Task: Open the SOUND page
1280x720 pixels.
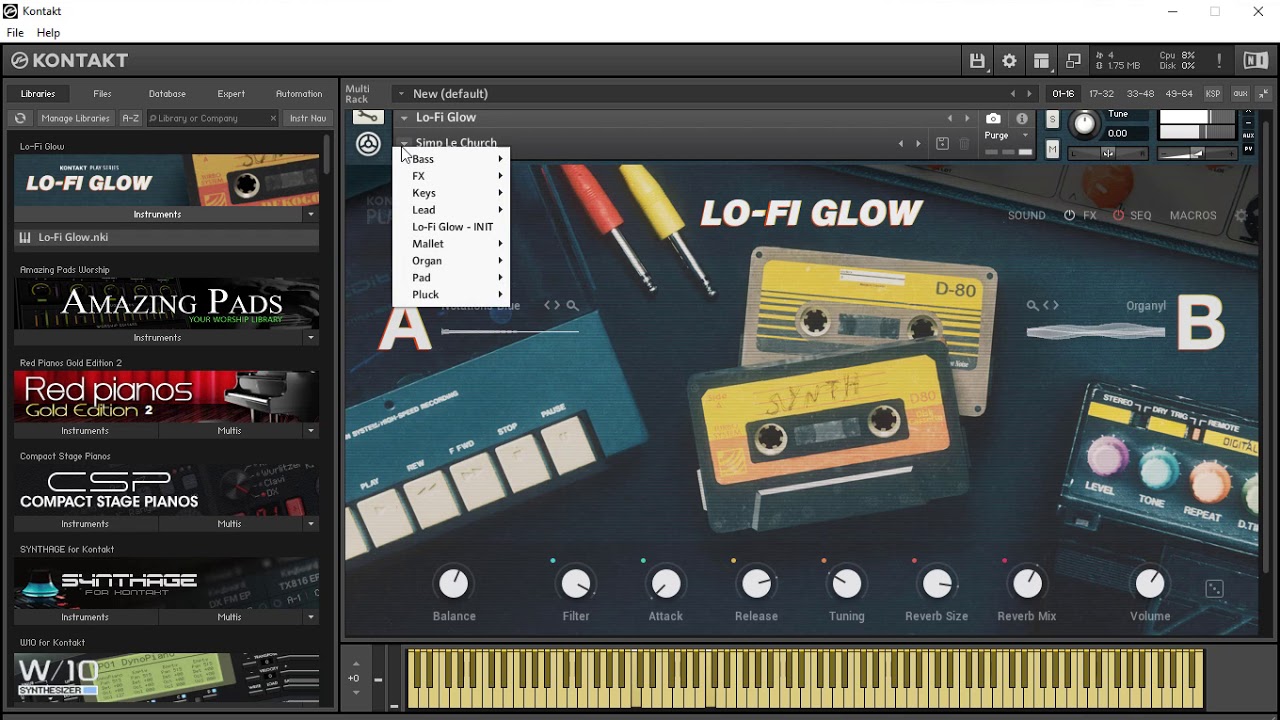Action: click(1027, 216)
